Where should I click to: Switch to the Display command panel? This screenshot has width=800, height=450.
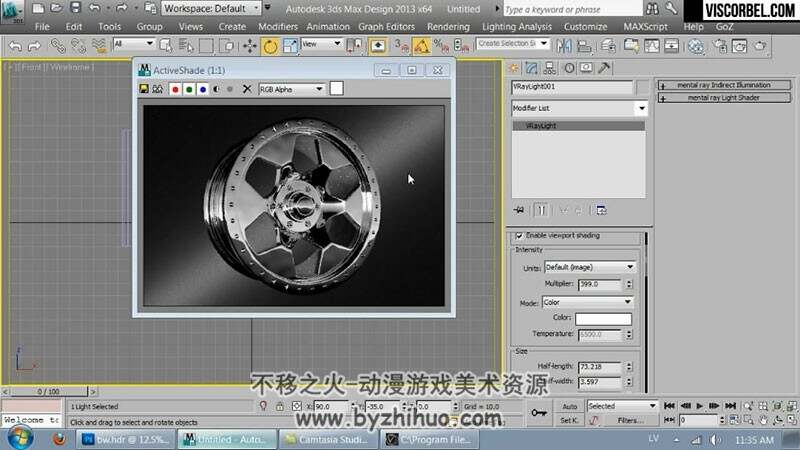tap(586, 68)
